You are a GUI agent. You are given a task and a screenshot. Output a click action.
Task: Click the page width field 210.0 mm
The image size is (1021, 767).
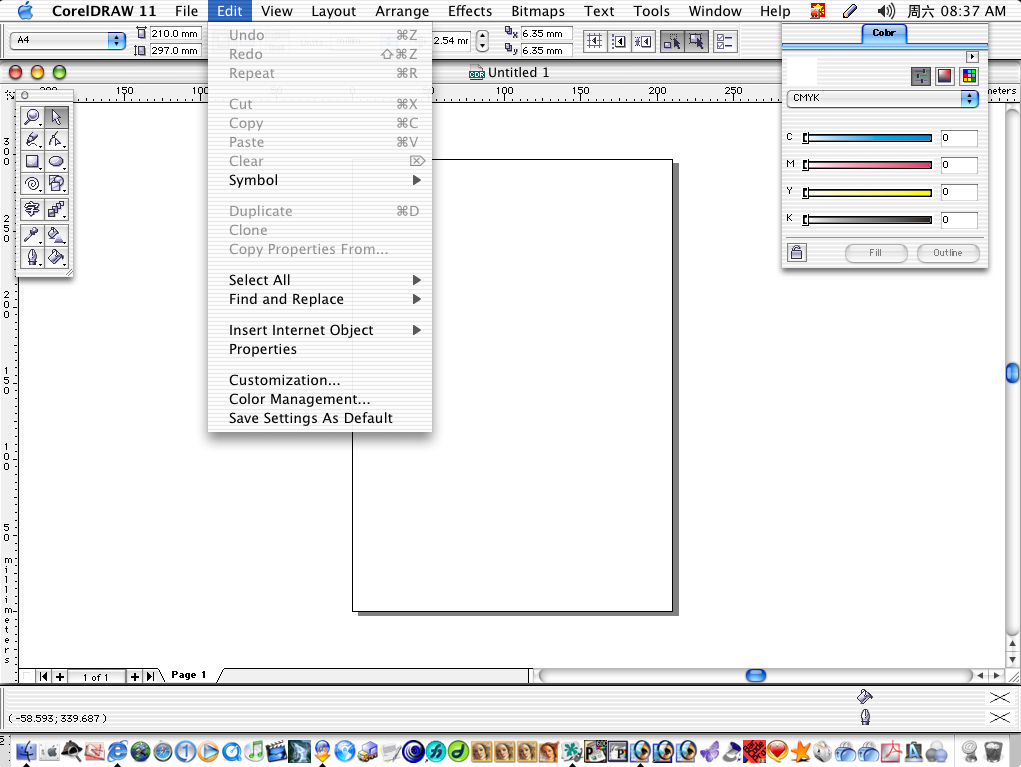tap(175, 33)
